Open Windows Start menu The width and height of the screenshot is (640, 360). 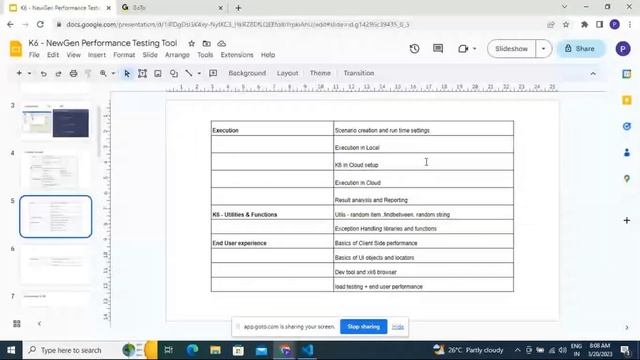click(11, 350)
